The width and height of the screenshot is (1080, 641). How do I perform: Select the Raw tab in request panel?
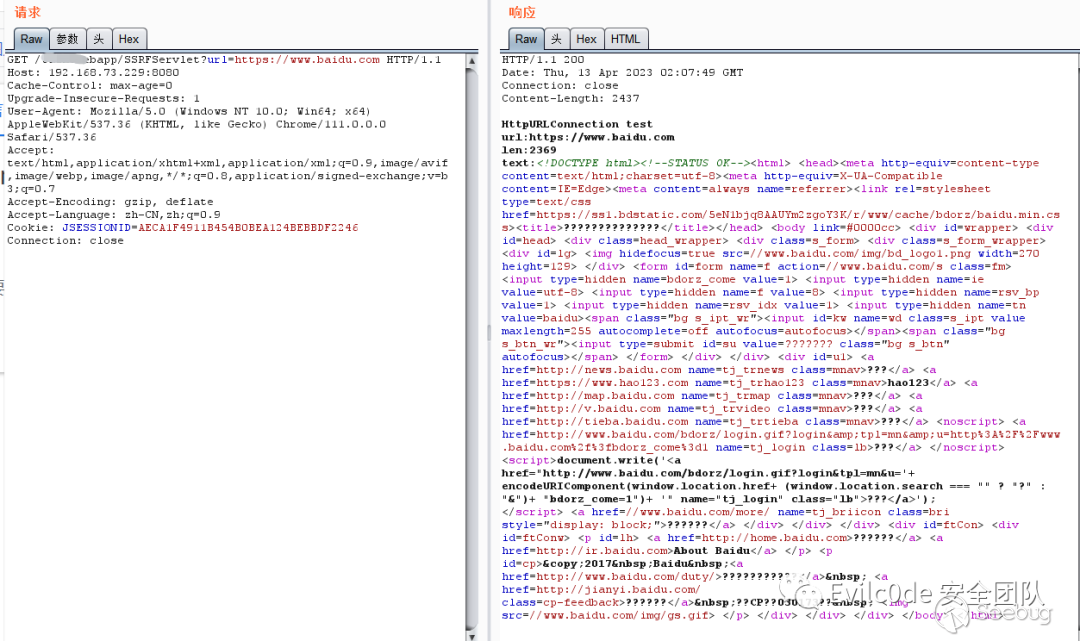tap(31, 39)
